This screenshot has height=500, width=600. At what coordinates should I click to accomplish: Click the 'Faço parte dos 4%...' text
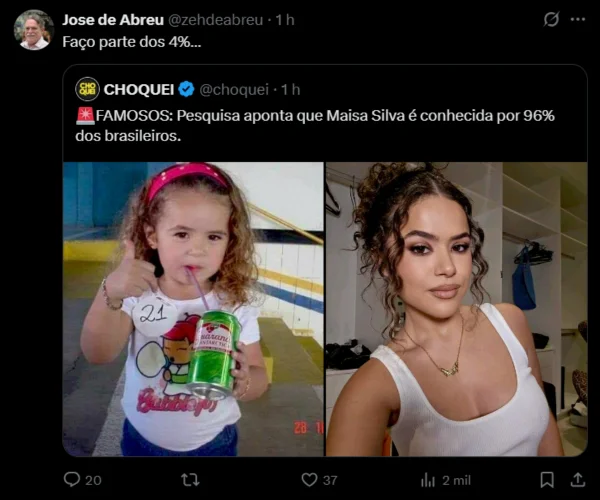point(132,42)
